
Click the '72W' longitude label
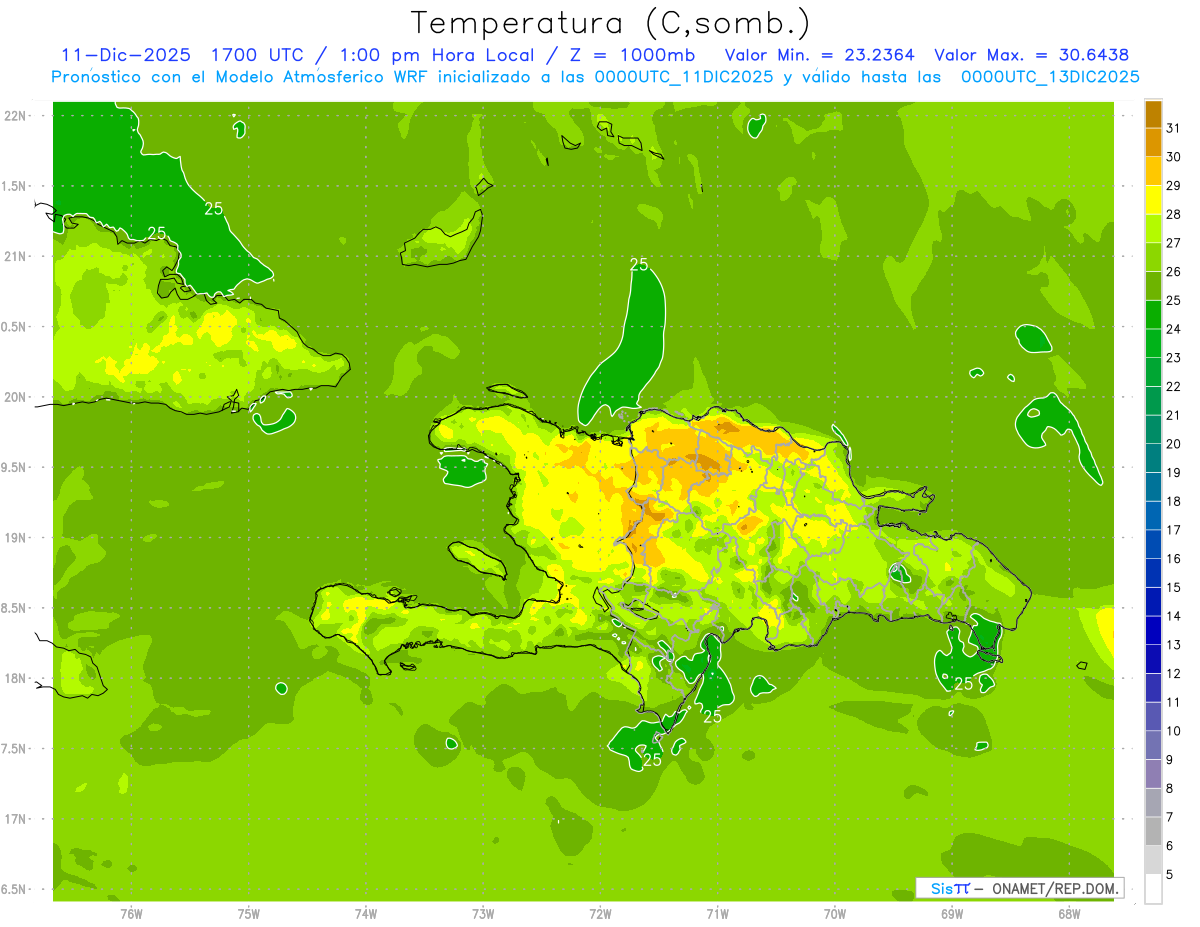601,913
